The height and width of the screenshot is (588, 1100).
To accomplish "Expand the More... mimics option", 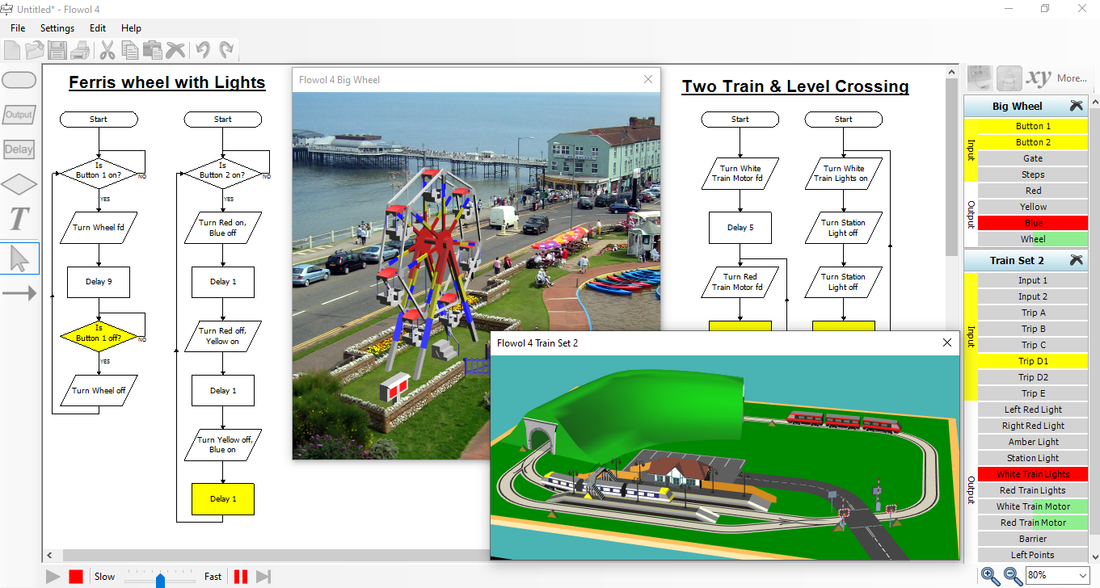I will (x=1071, y=78).
